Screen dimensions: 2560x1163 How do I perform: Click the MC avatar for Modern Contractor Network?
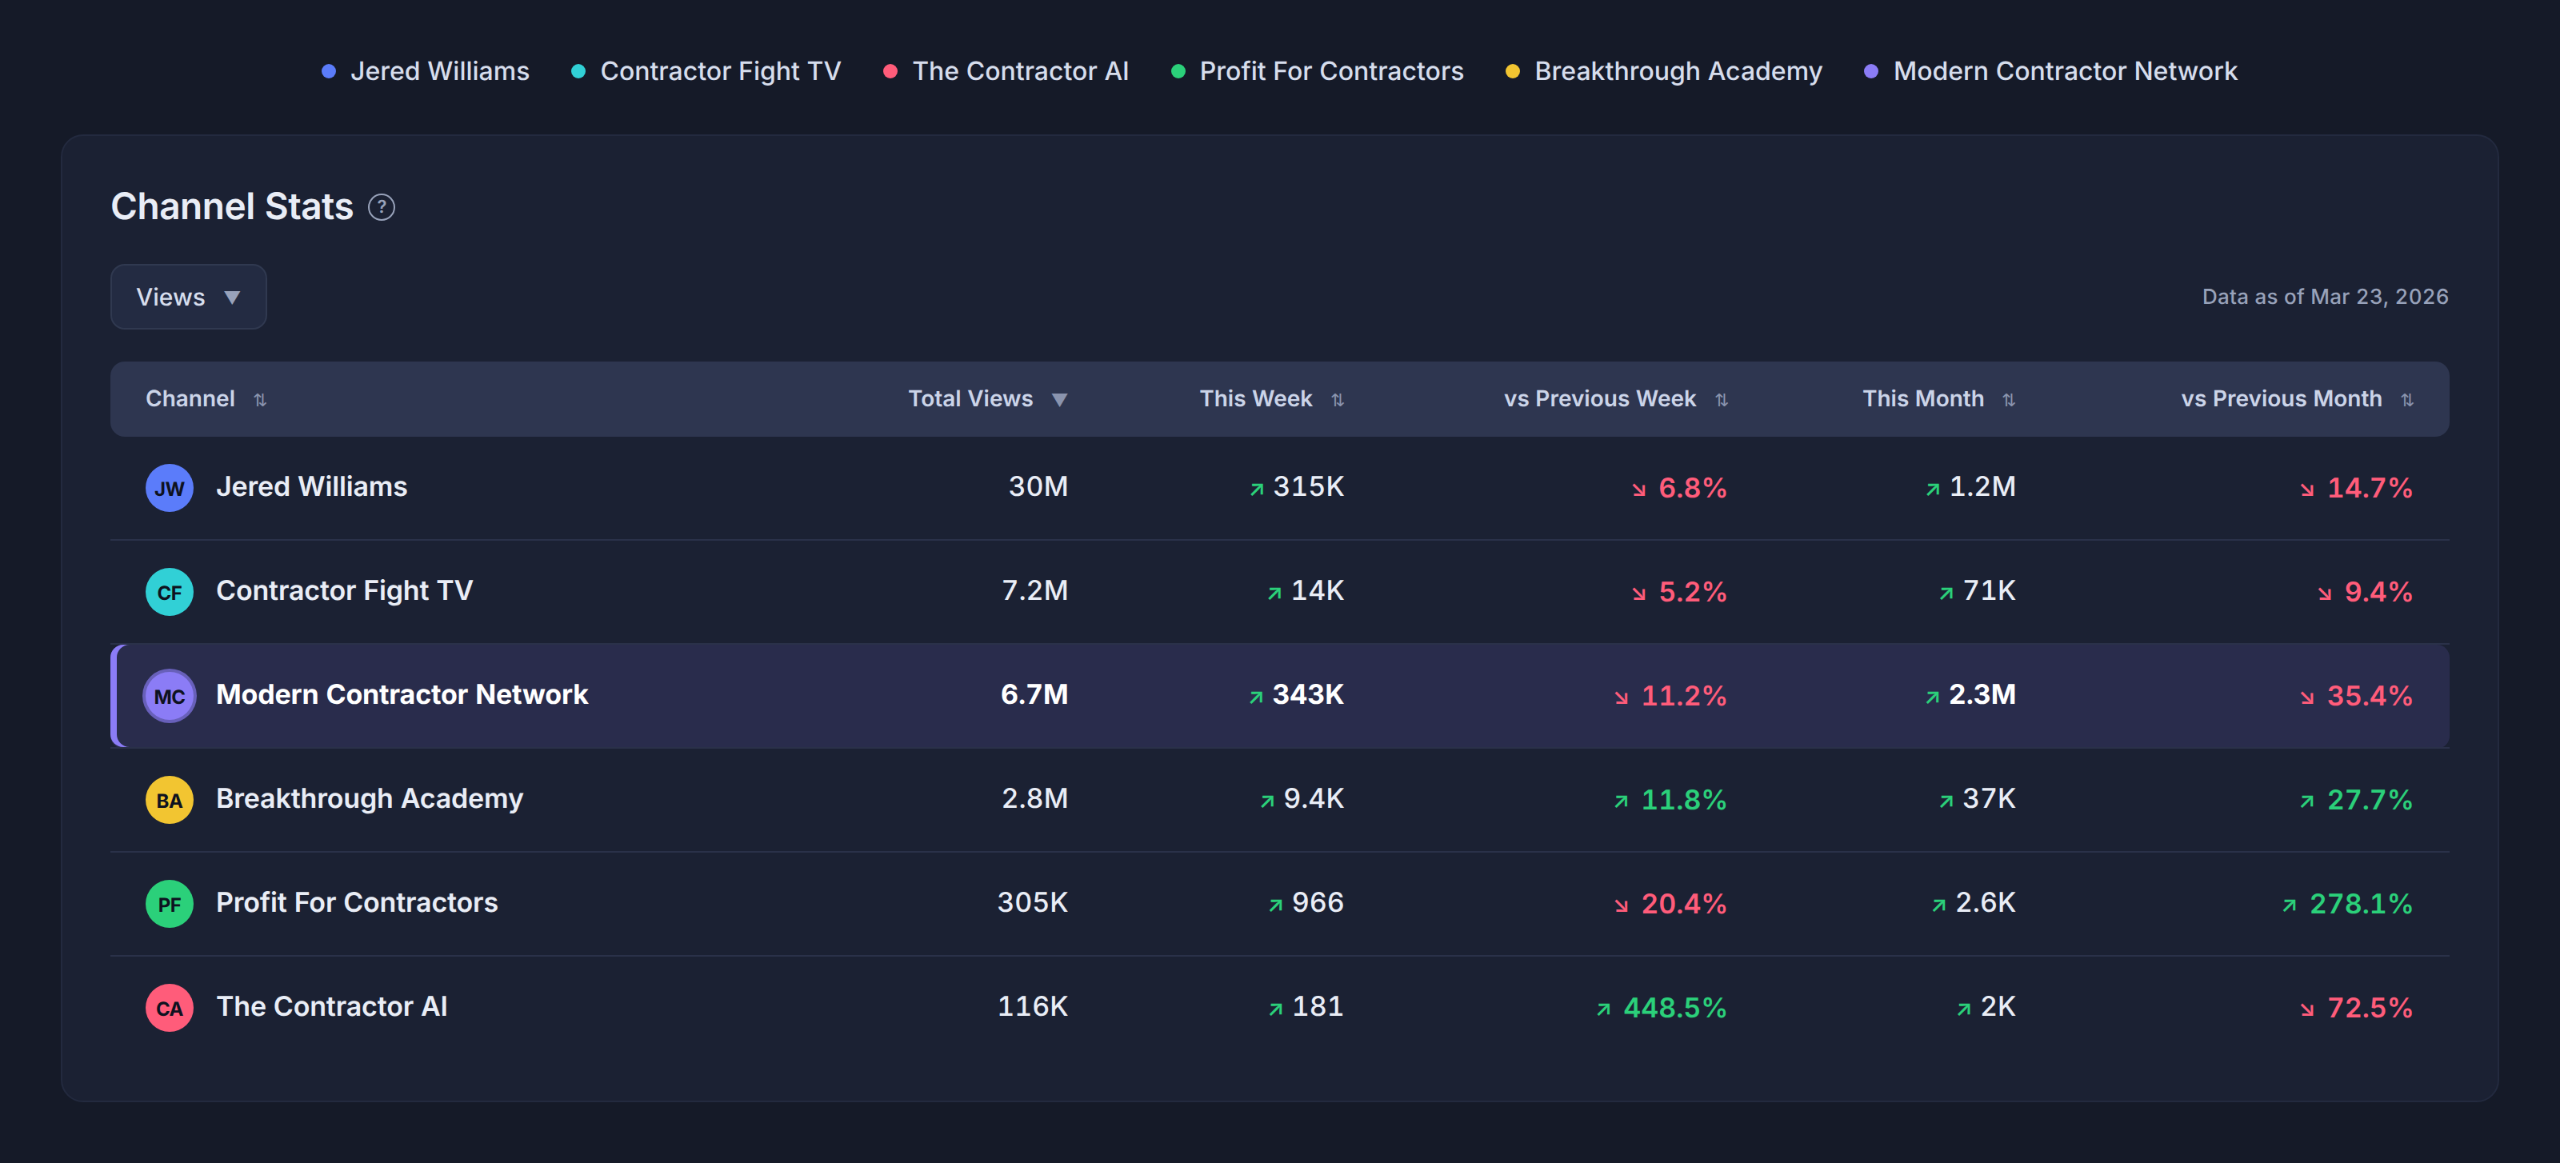click(169, 696)
